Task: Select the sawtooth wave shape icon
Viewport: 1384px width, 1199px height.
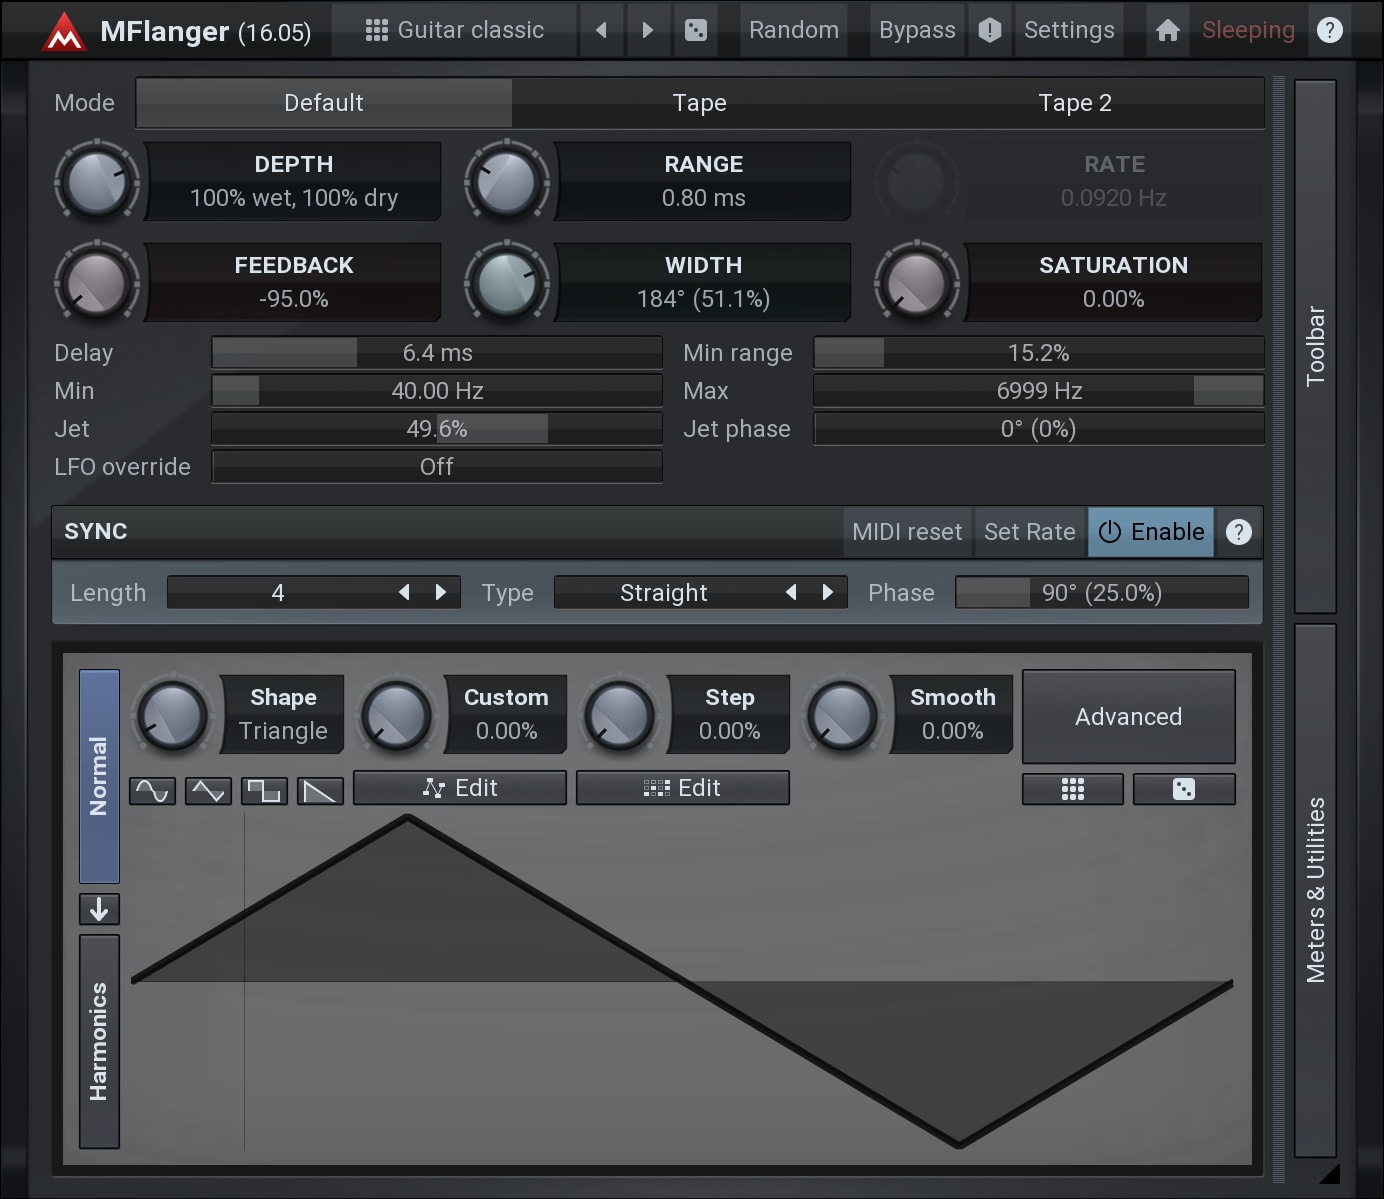Action: [321, 791]
